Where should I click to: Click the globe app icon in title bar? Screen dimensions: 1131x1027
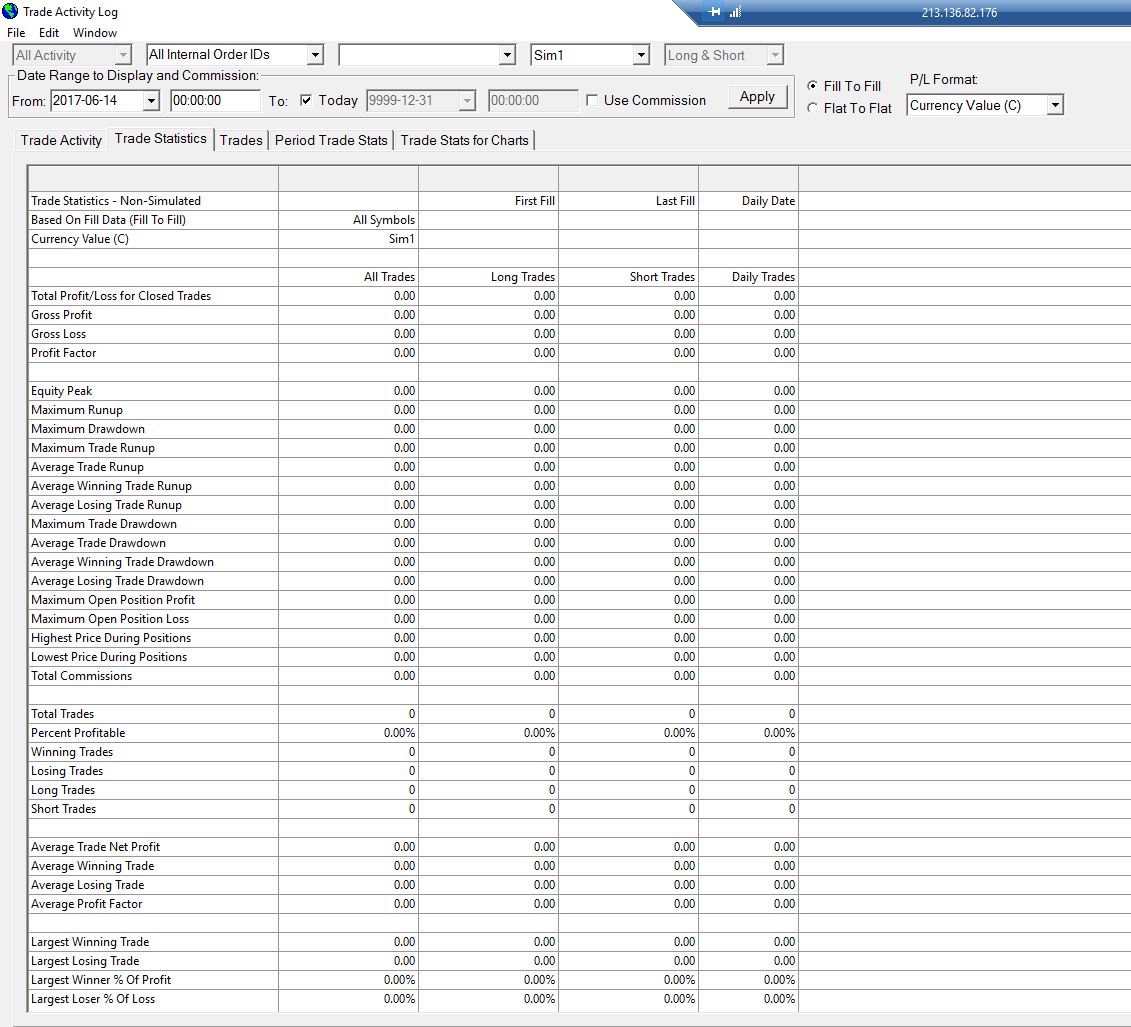10,11
